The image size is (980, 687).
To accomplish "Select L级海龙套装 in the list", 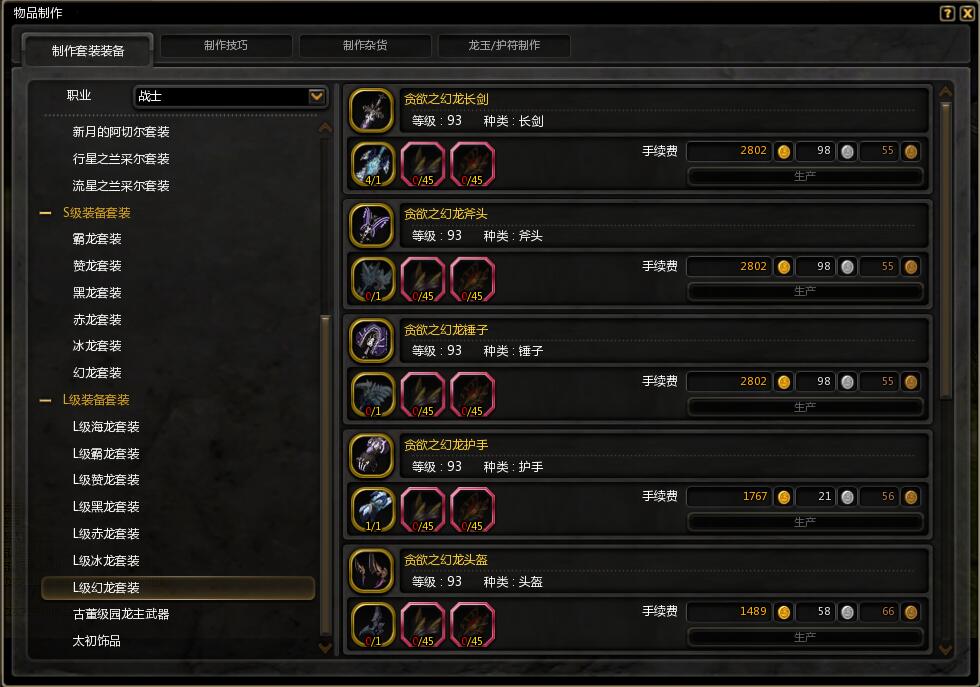I will [106, 427].
